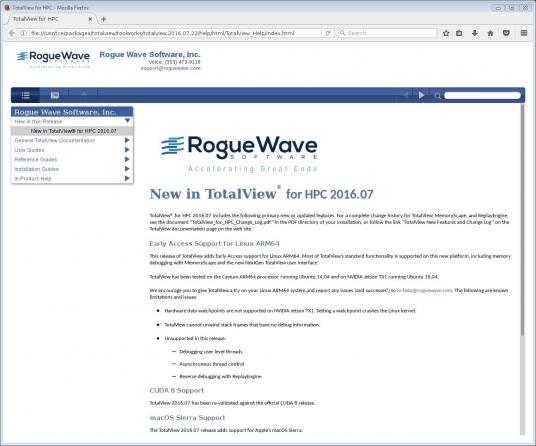Open New in this Release menu item
The width and height of the screenshot is (536, 446).
point(38,121)
